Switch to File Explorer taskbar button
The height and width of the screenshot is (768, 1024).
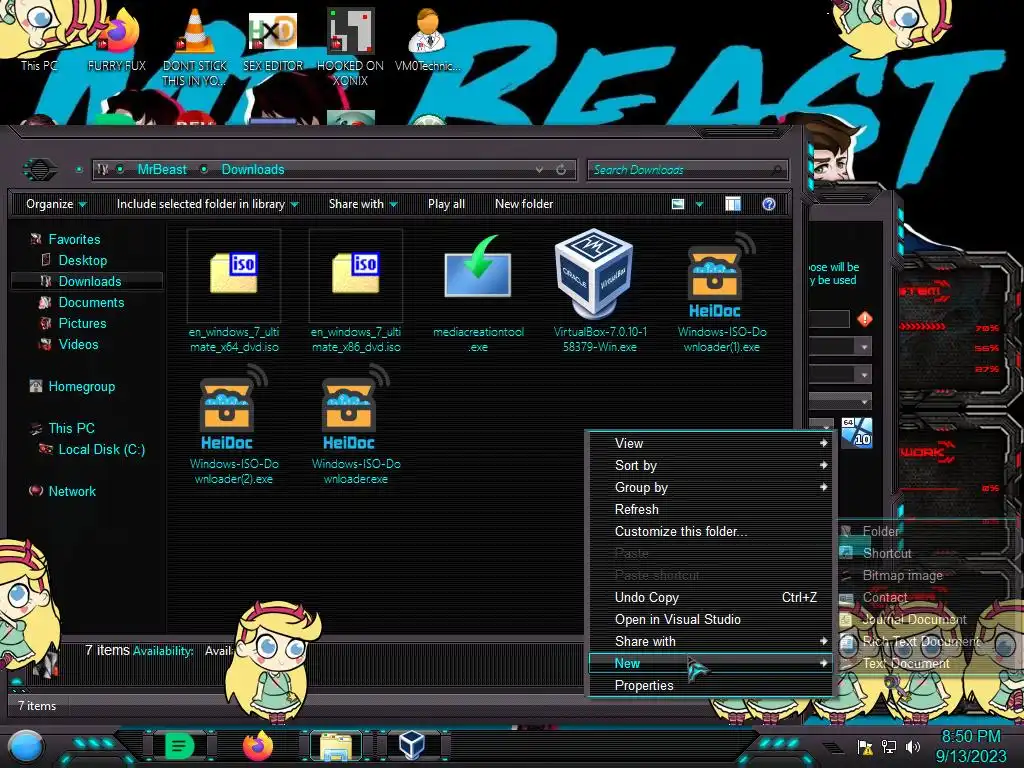point(336,746)
